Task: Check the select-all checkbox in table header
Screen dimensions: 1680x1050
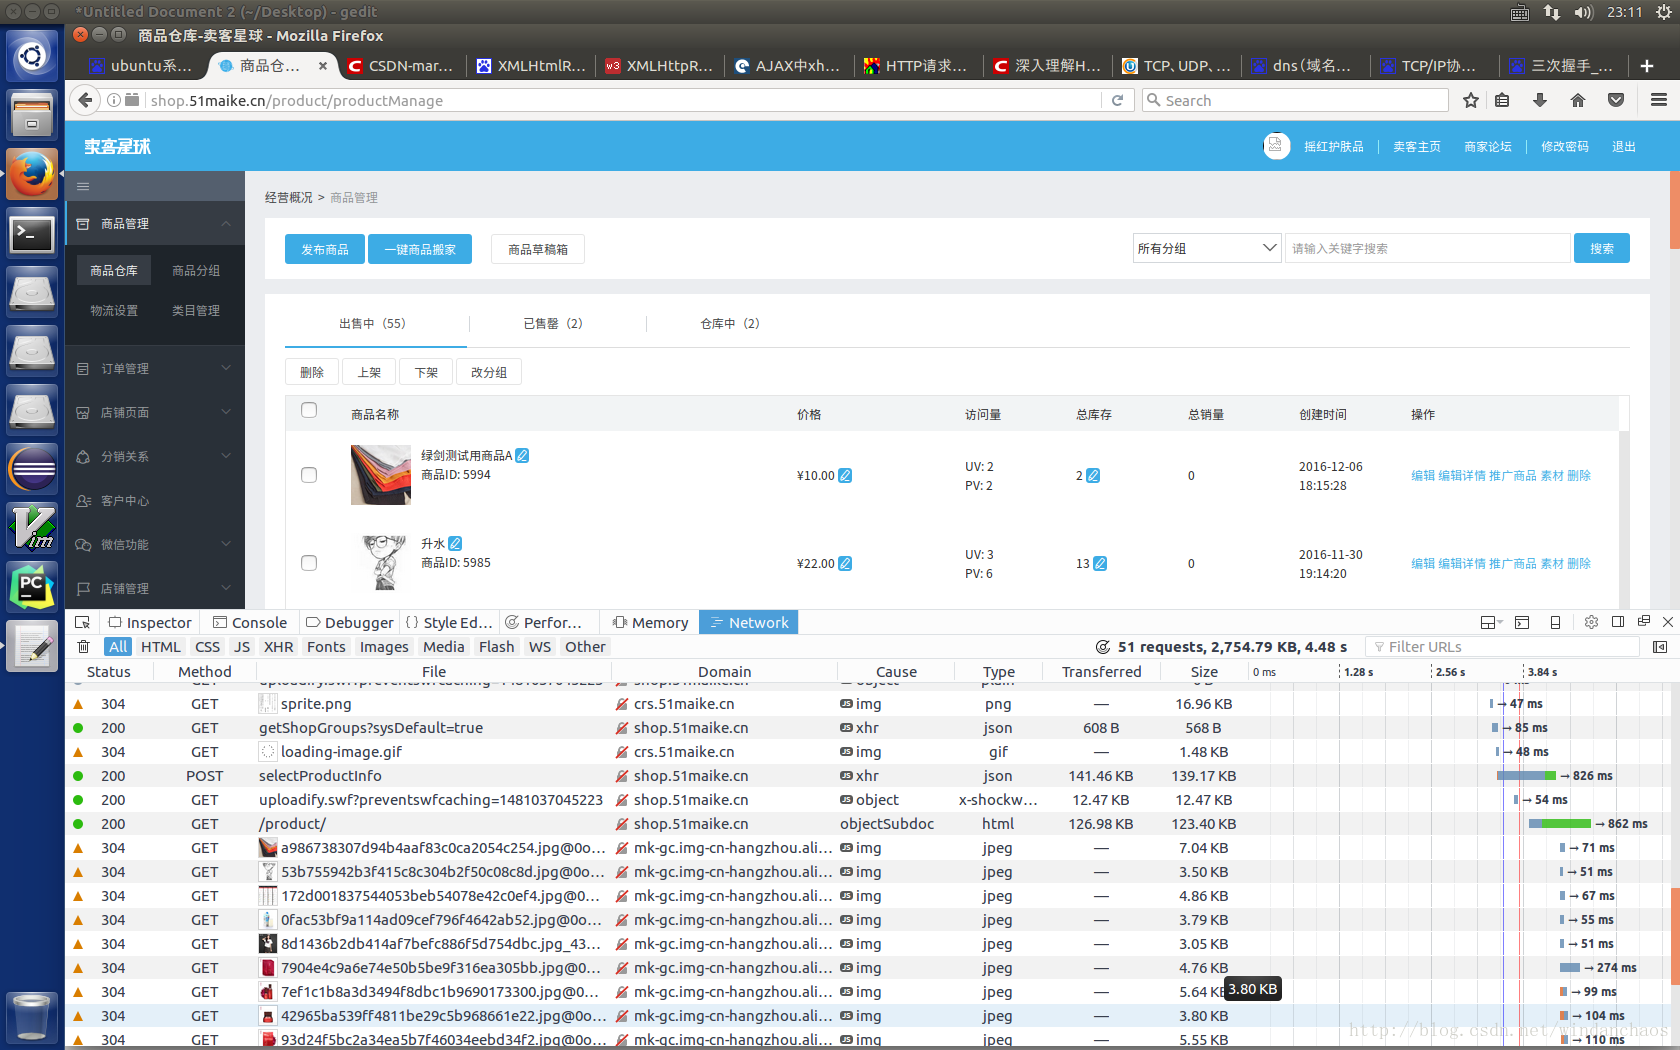Action: coord(309,410)
